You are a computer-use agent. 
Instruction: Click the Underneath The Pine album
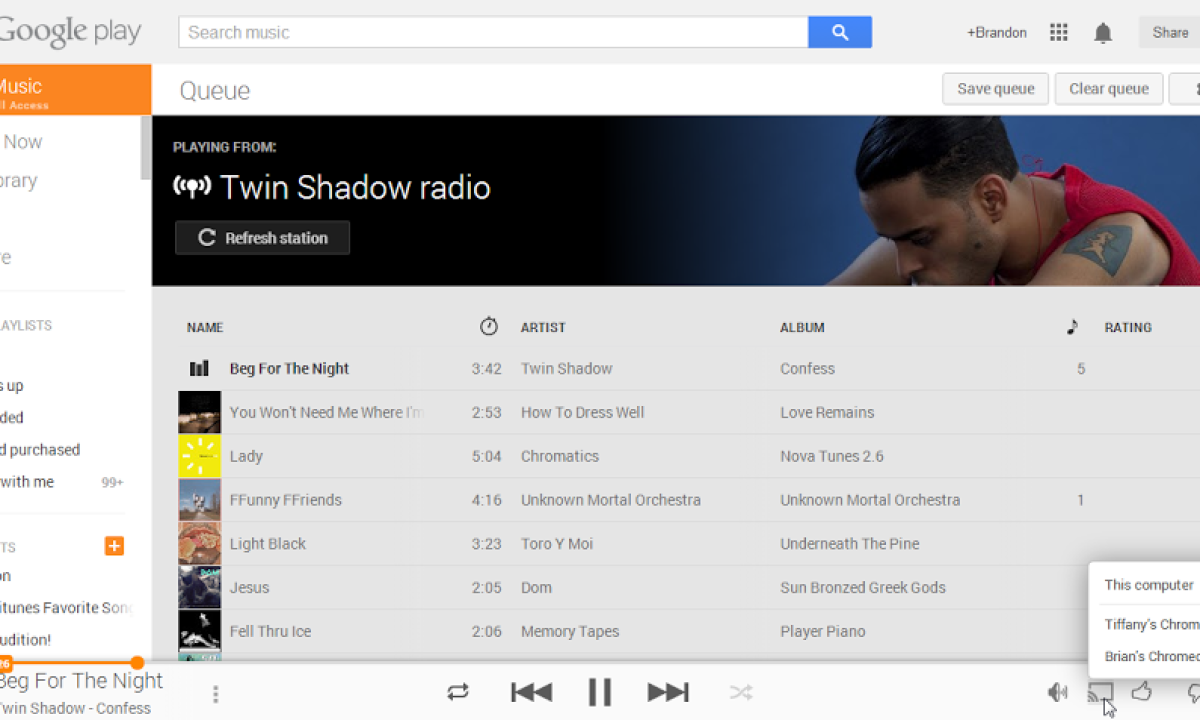coord(850,544)
